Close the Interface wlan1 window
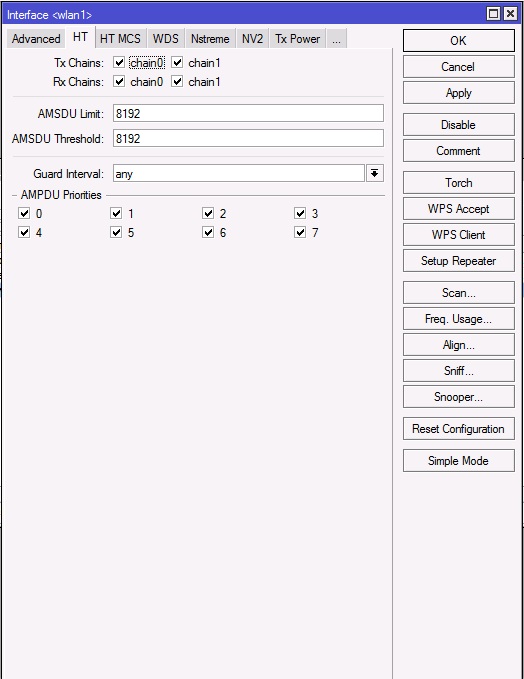Screen dimensions: 524x679 tap(510, 14)
